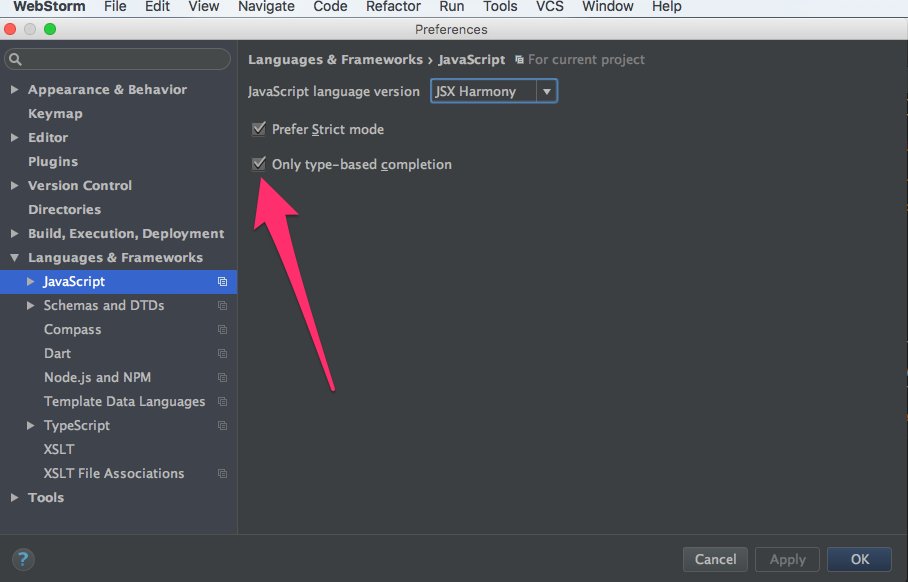Open the Navigate menu

click(266, 7)
